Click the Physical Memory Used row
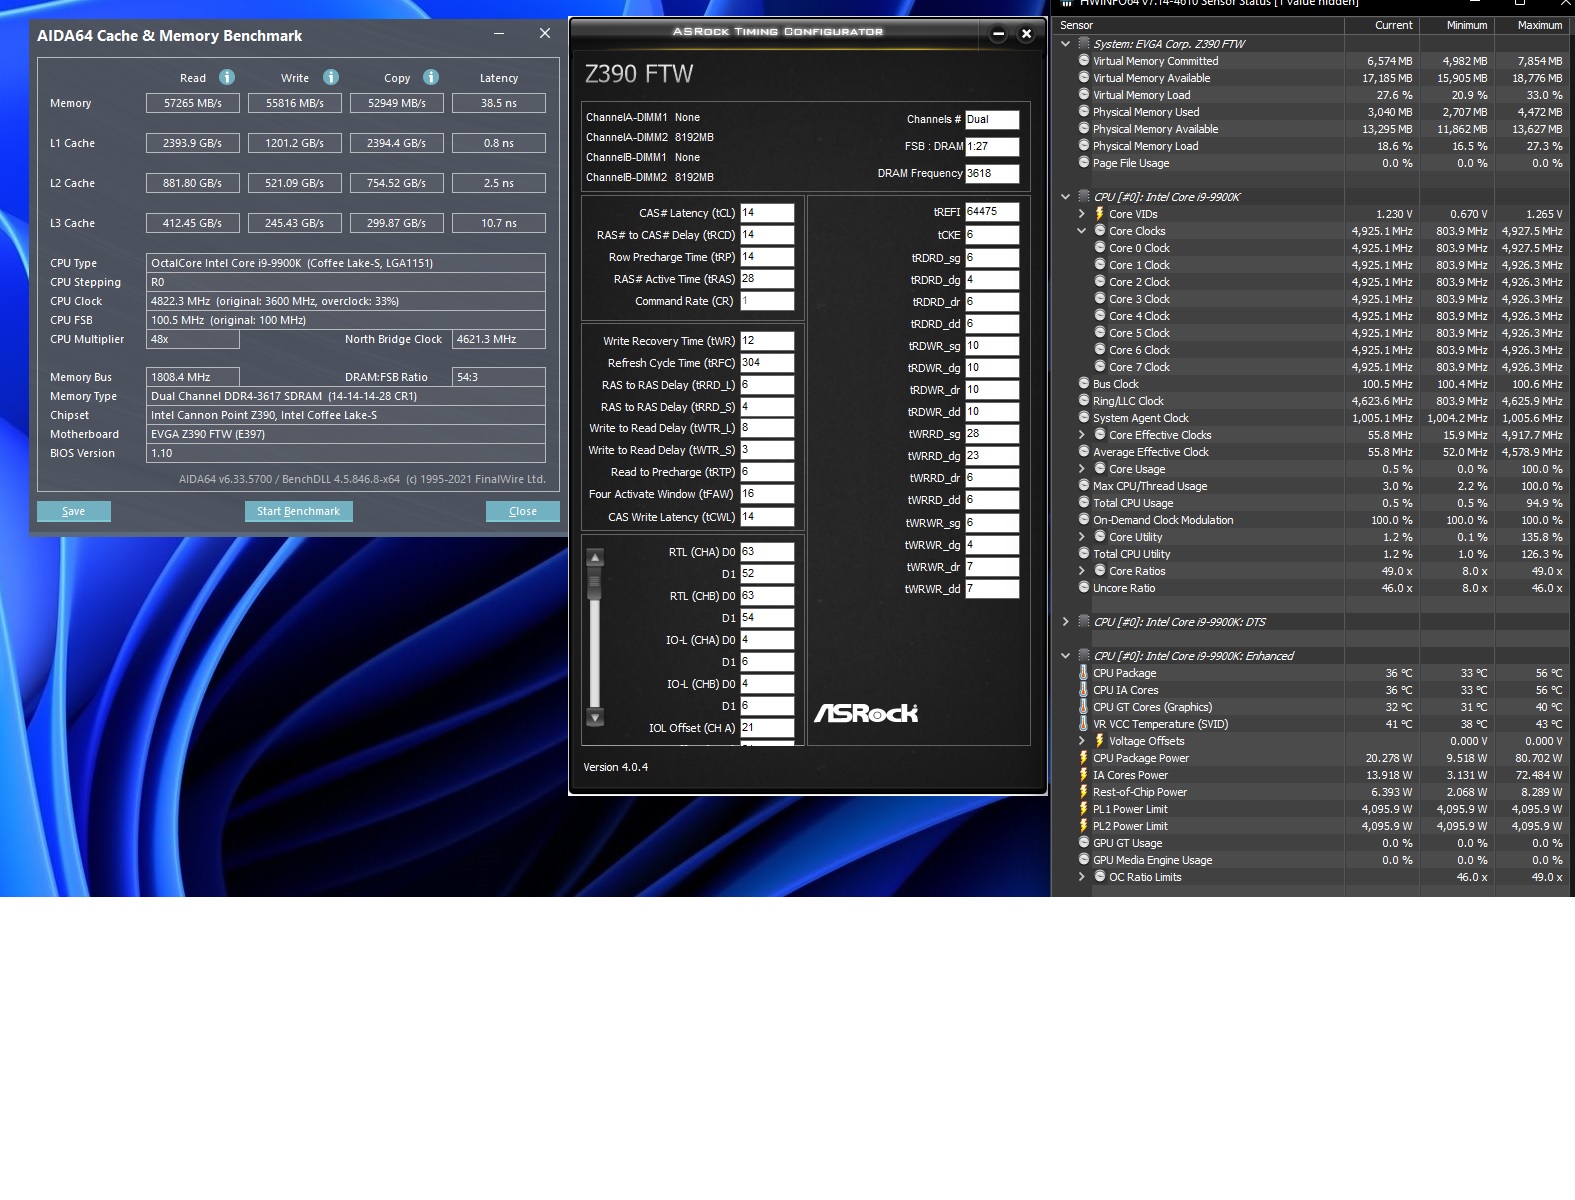The width and height of the screenshot is (1575, 1200). (x=1312, y=112)
